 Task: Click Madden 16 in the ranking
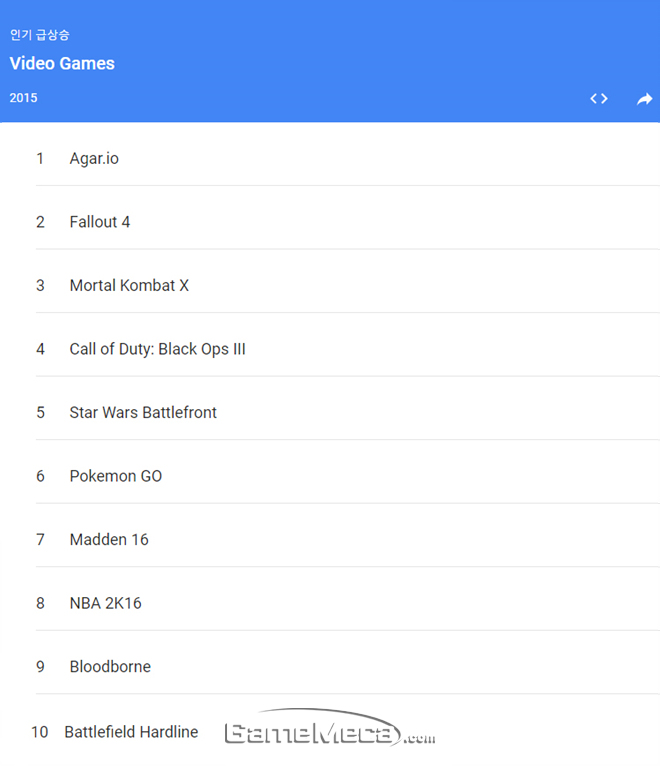tap(109, 539)
